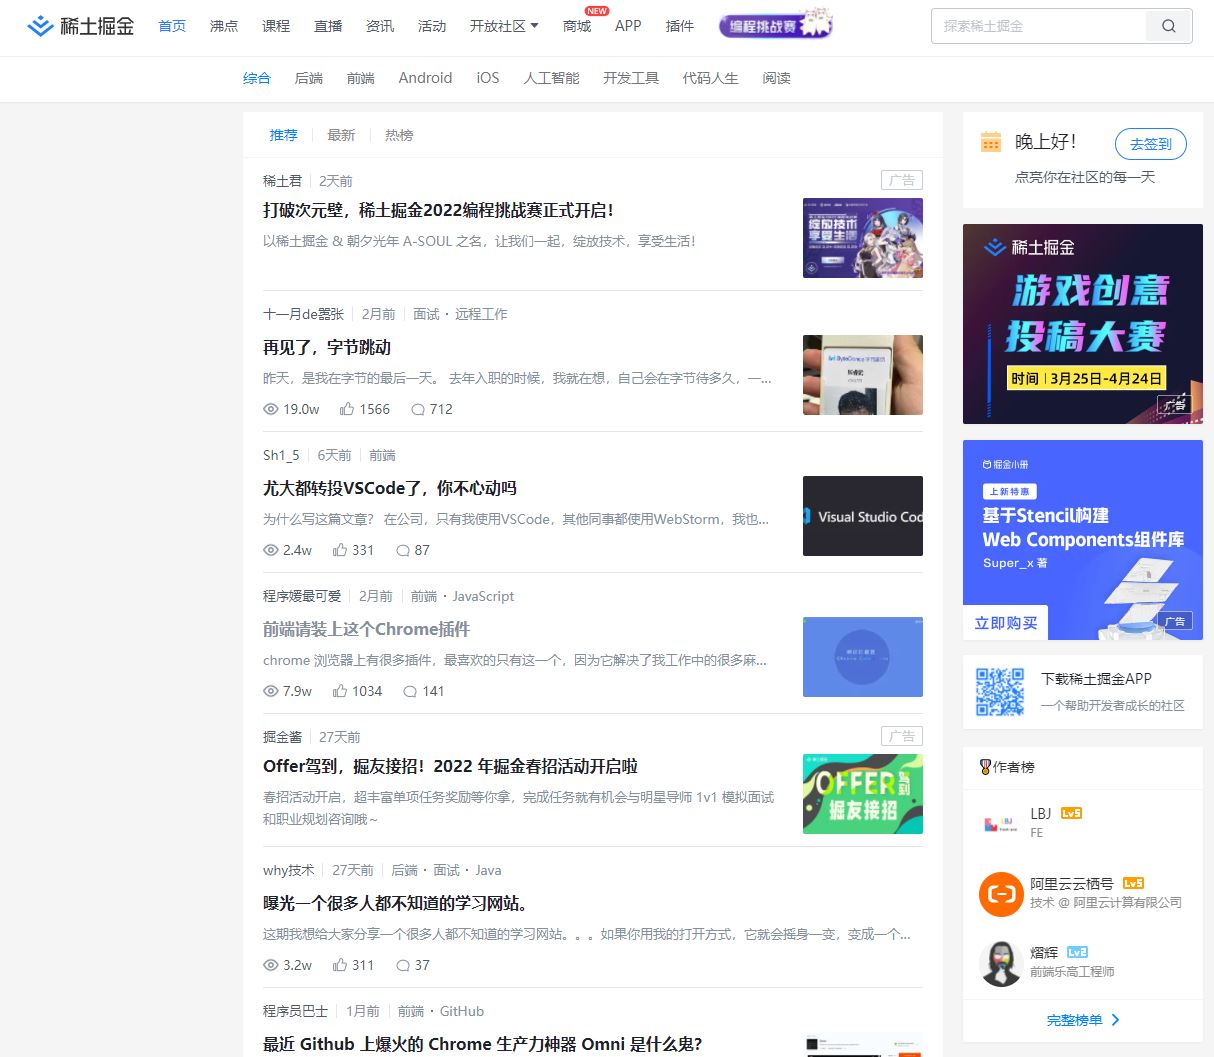Click author name 十一月de嚣张
This screenshot has width=1214, height=1057.
pyautogui.click(x=303, y=314)
